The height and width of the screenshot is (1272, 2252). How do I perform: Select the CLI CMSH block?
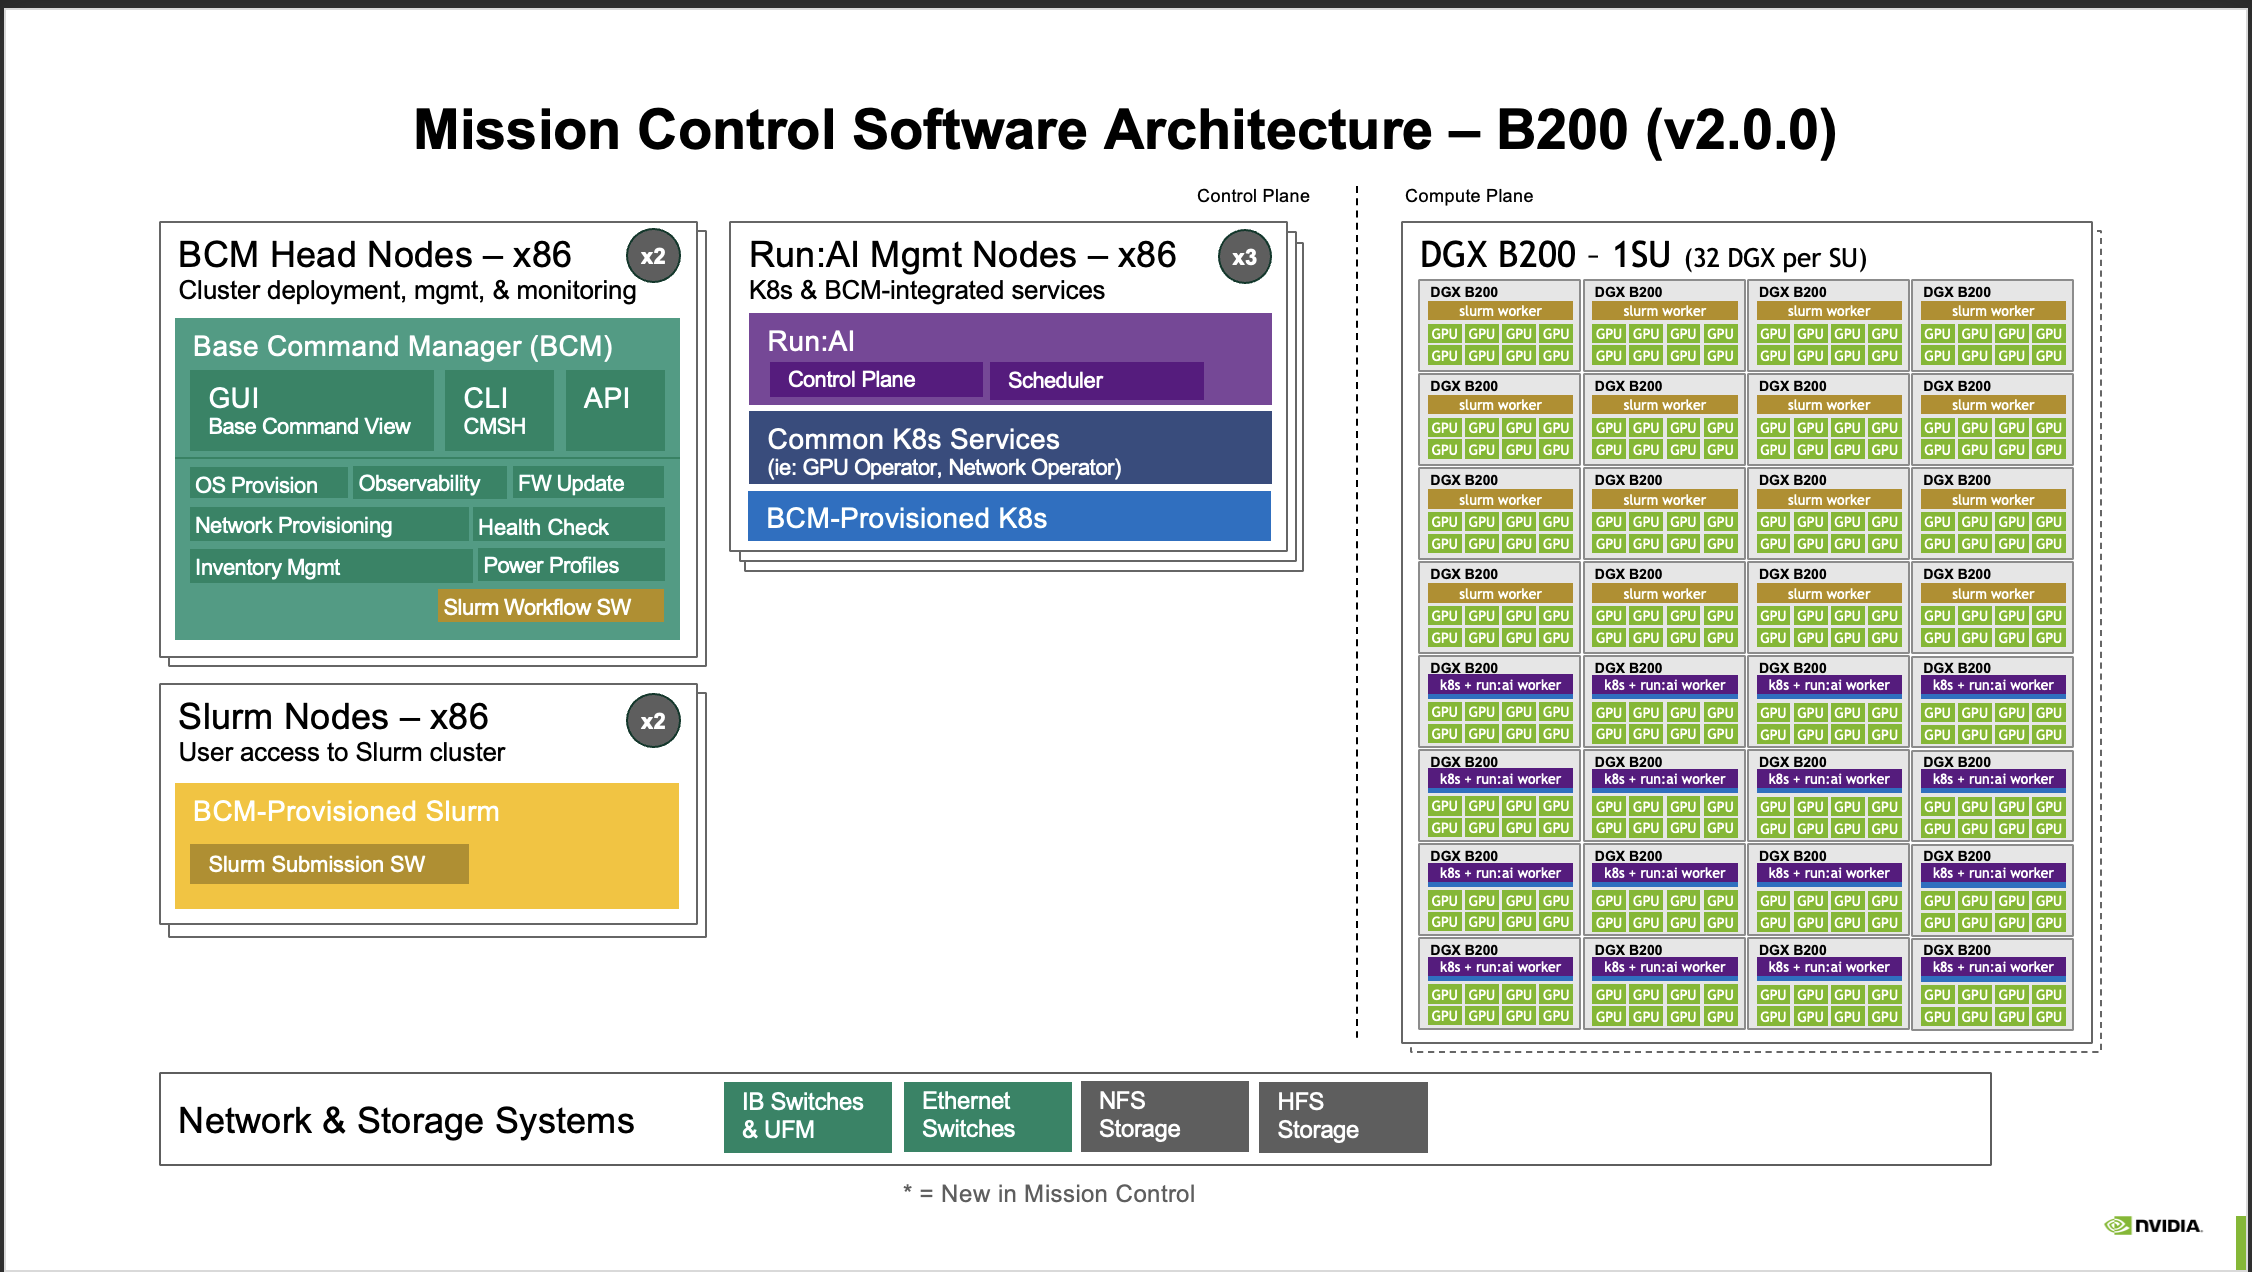point(498,411)
